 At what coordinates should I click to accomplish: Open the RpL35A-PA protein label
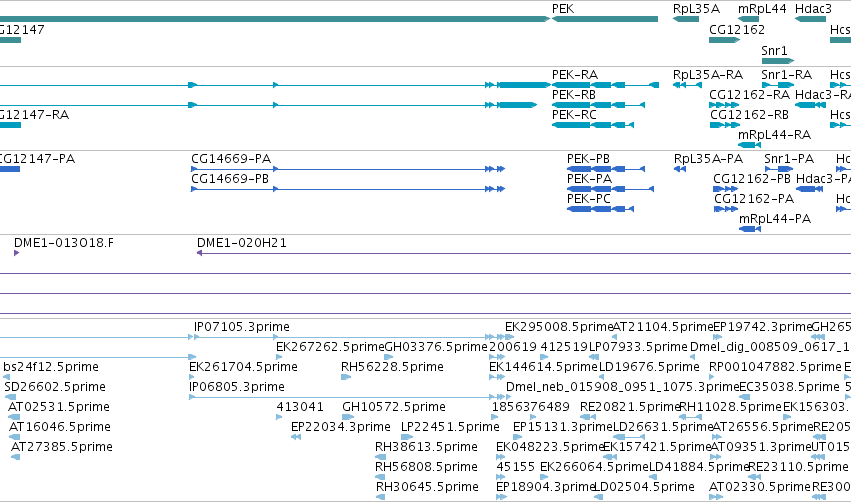coord(708,158)
